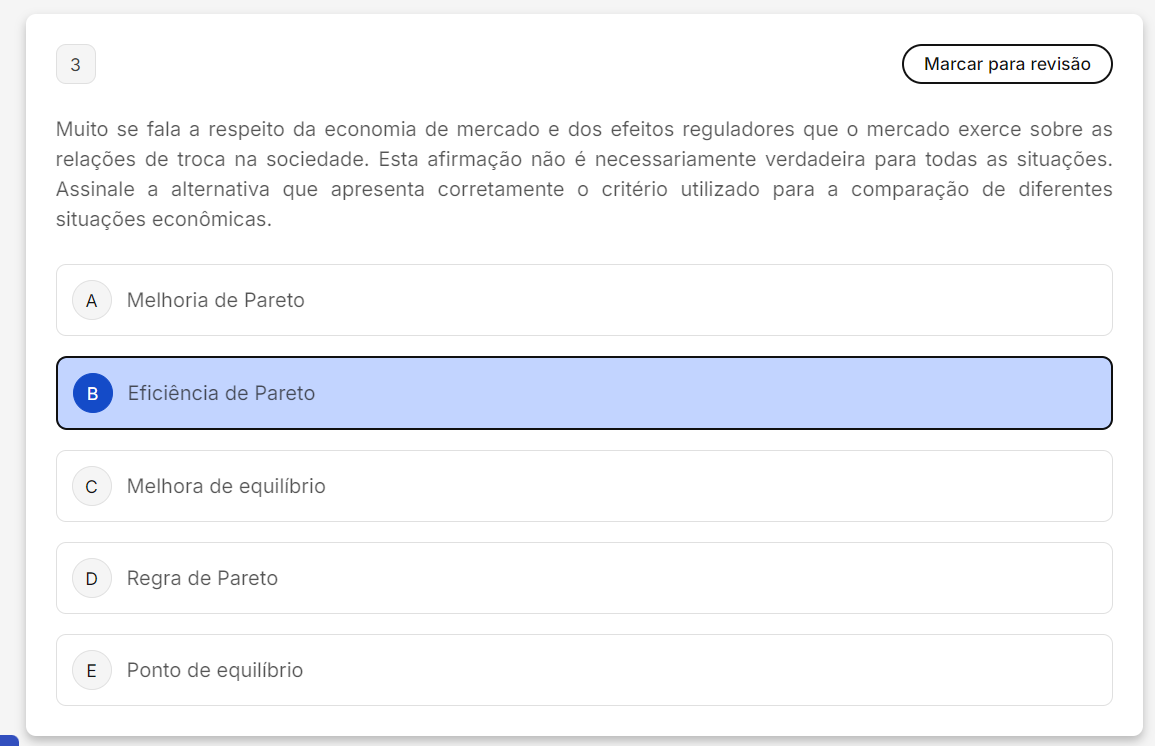Viewport: 1155px width, 746px height.
Task: Click the highlighted letter B circle
Action: [x=93, y=393]
